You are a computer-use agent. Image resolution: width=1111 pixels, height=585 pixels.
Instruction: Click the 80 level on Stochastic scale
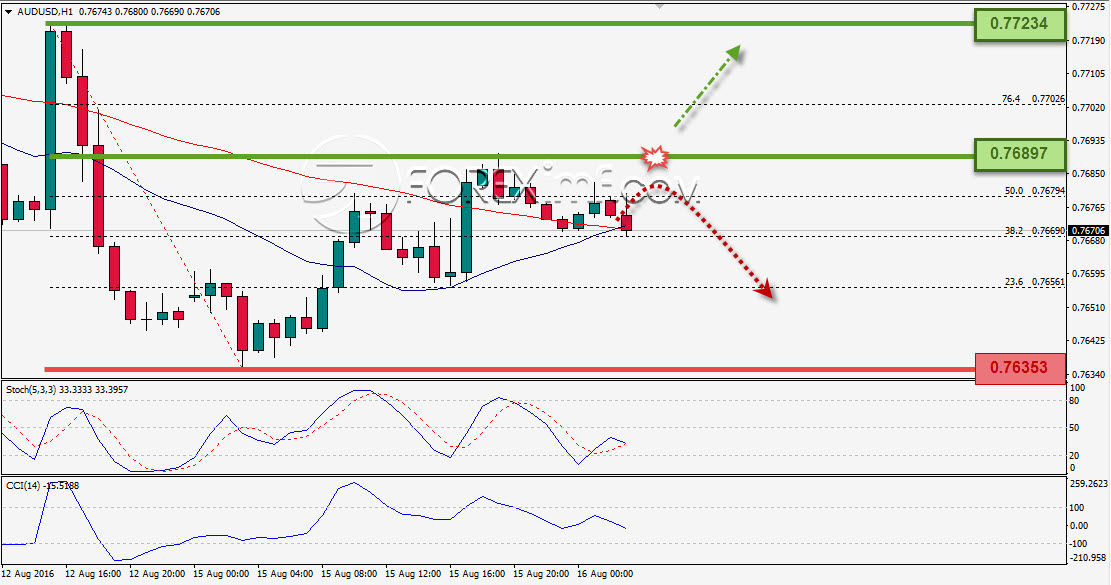[1075, 401]
